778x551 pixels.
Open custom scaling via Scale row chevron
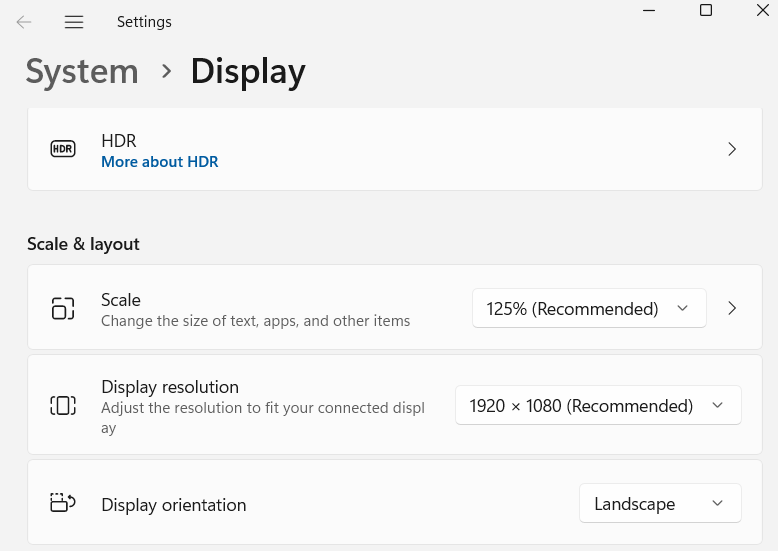click(732, 308)
